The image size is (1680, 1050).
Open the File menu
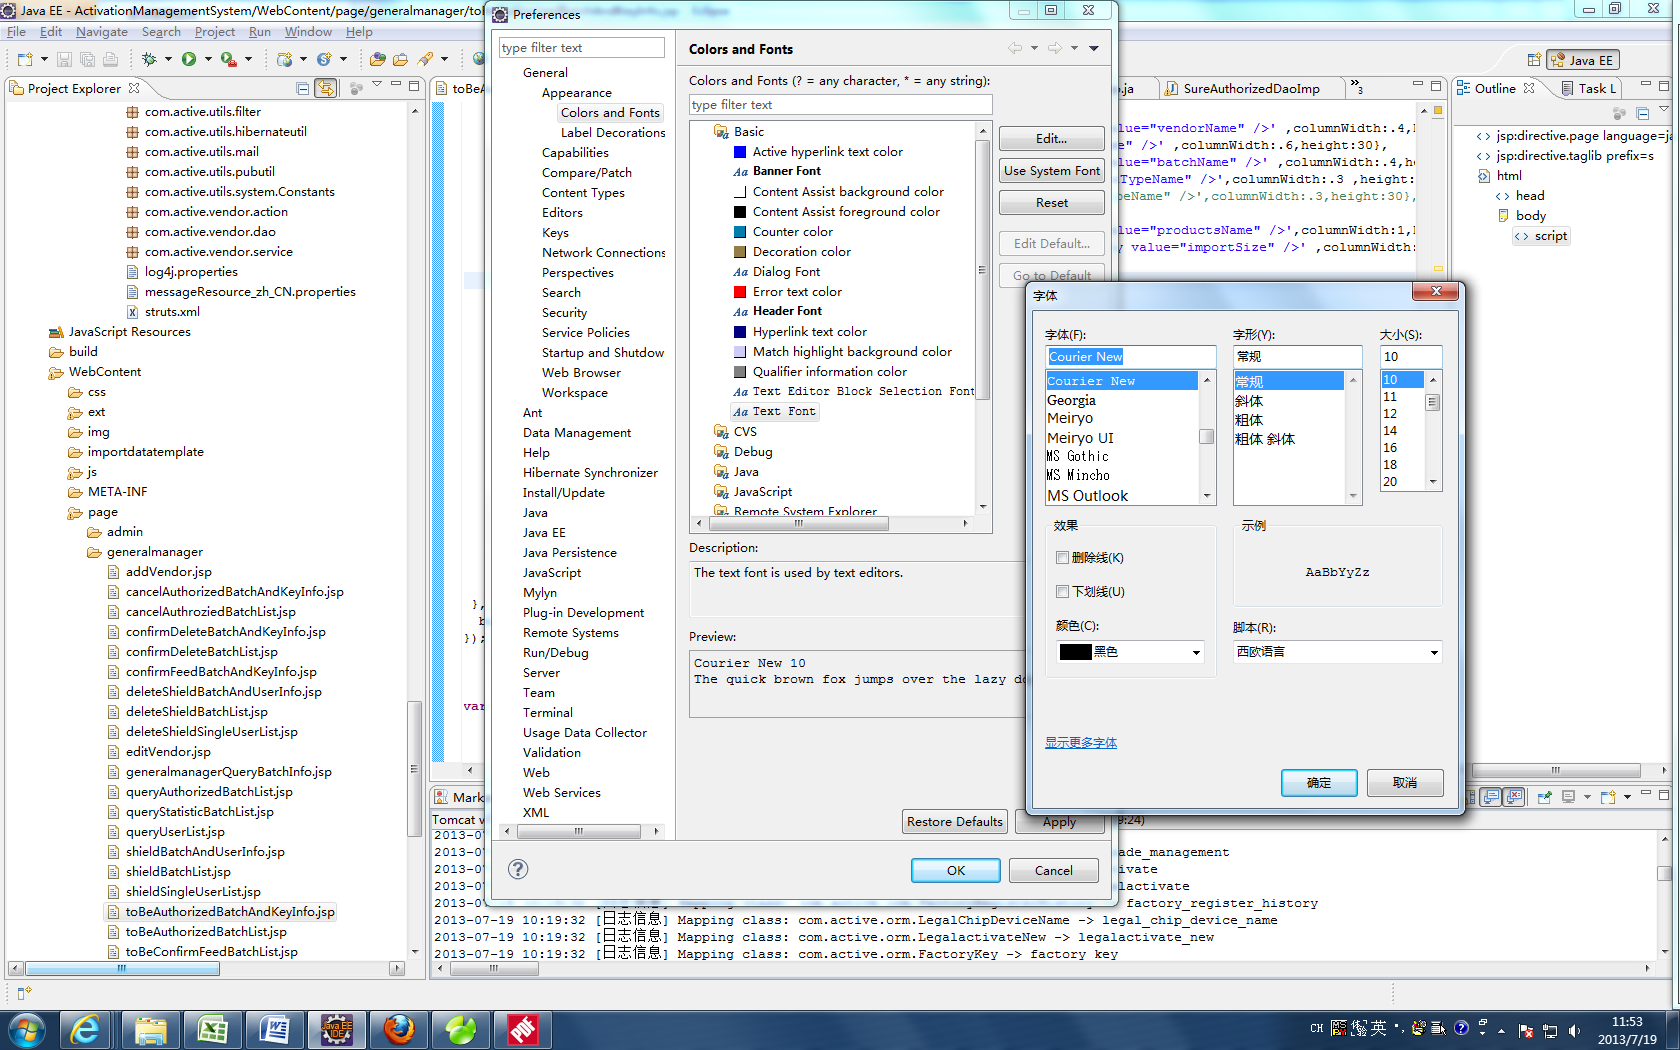pyautogui.click(x=16, y=32)
